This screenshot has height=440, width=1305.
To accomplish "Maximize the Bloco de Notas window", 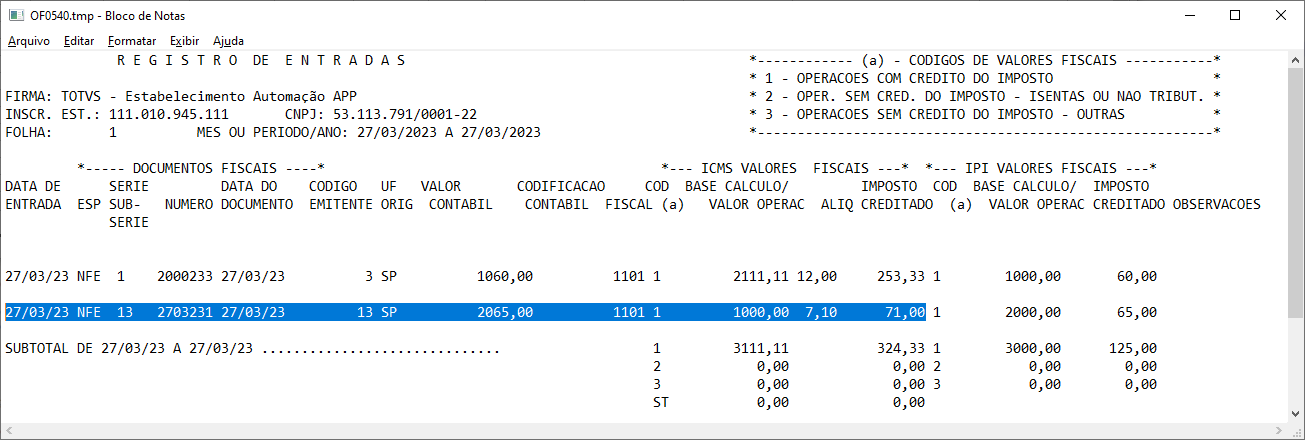I will [1235, 16].
